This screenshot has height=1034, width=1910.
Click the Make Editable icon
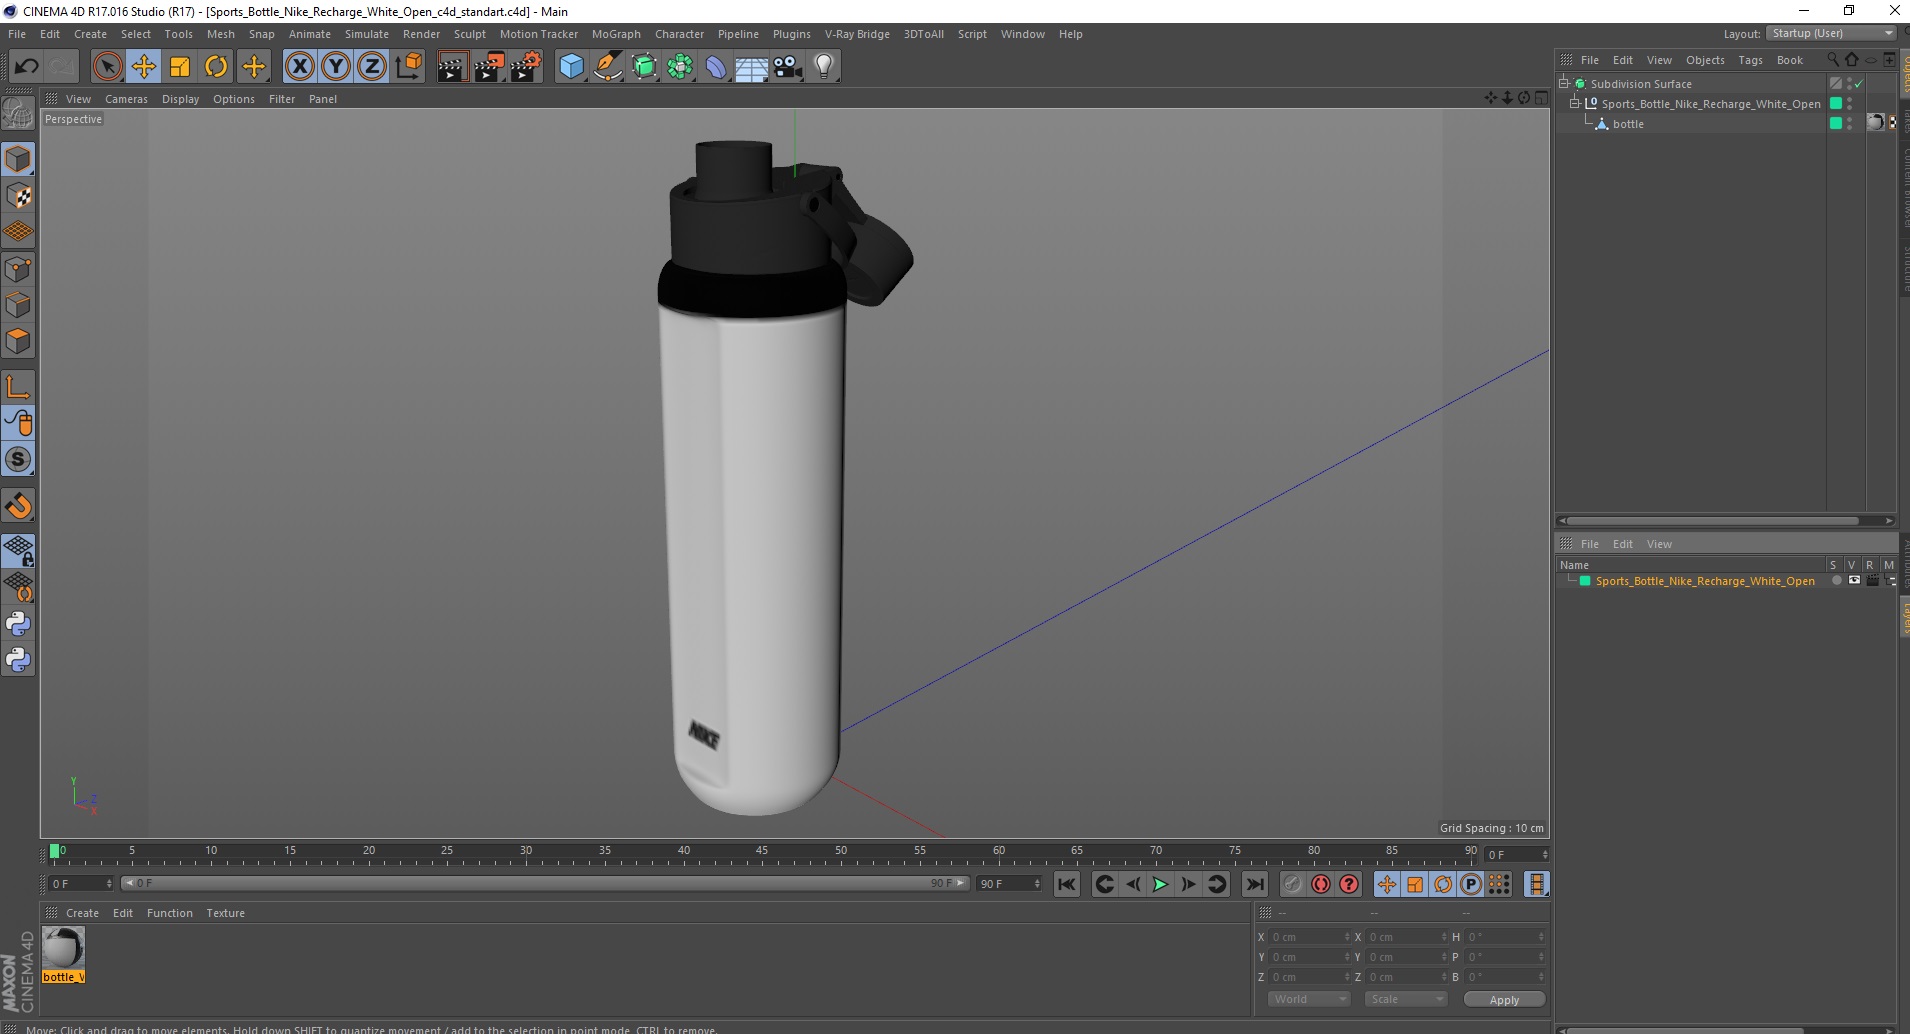18,114
